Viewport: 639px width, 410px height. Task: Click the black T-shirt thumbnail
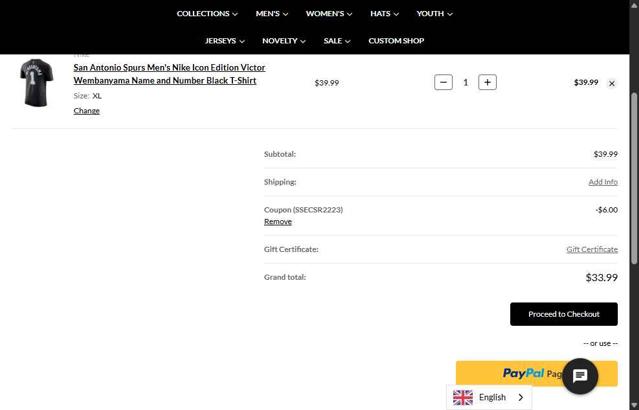(37, 82)
